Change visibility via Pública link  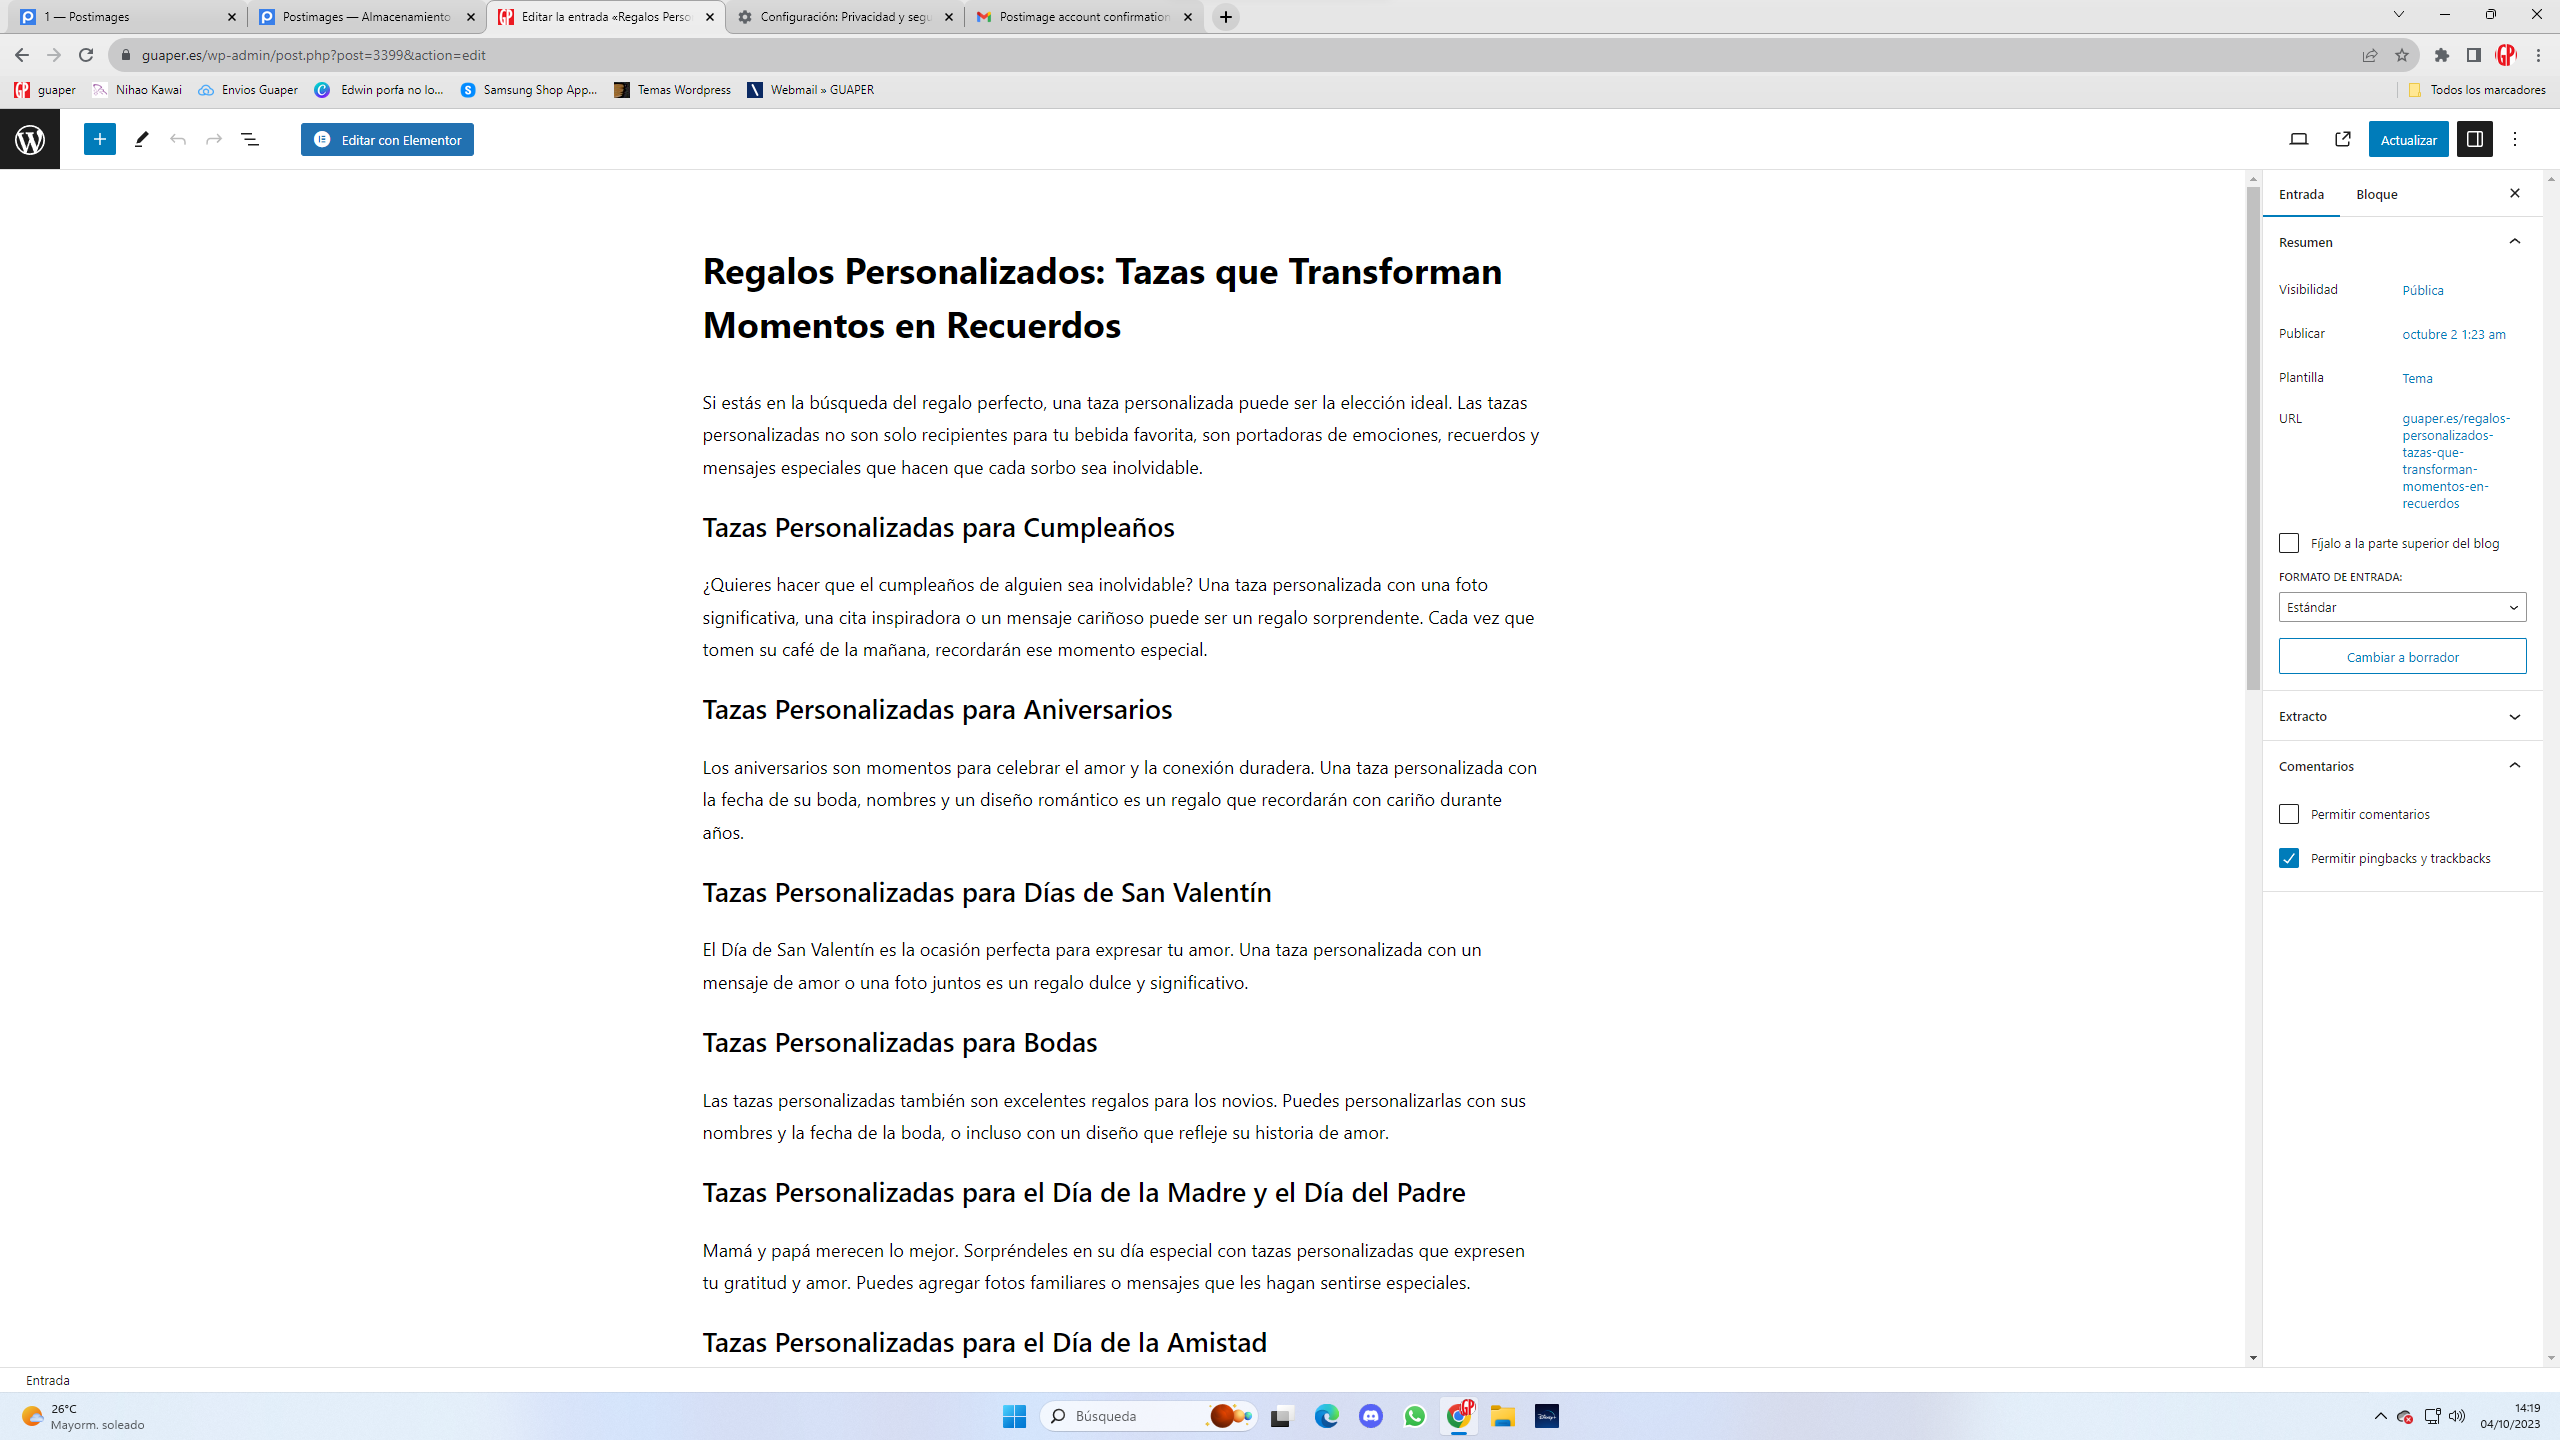2422,290
